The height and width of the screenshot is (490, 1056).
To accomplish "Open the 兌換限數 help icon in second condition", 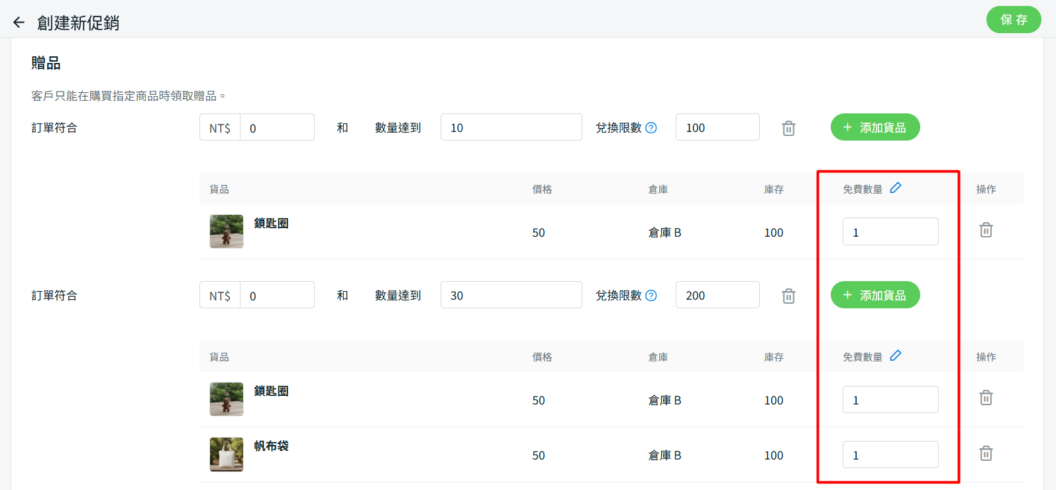I will pos(651,296).
